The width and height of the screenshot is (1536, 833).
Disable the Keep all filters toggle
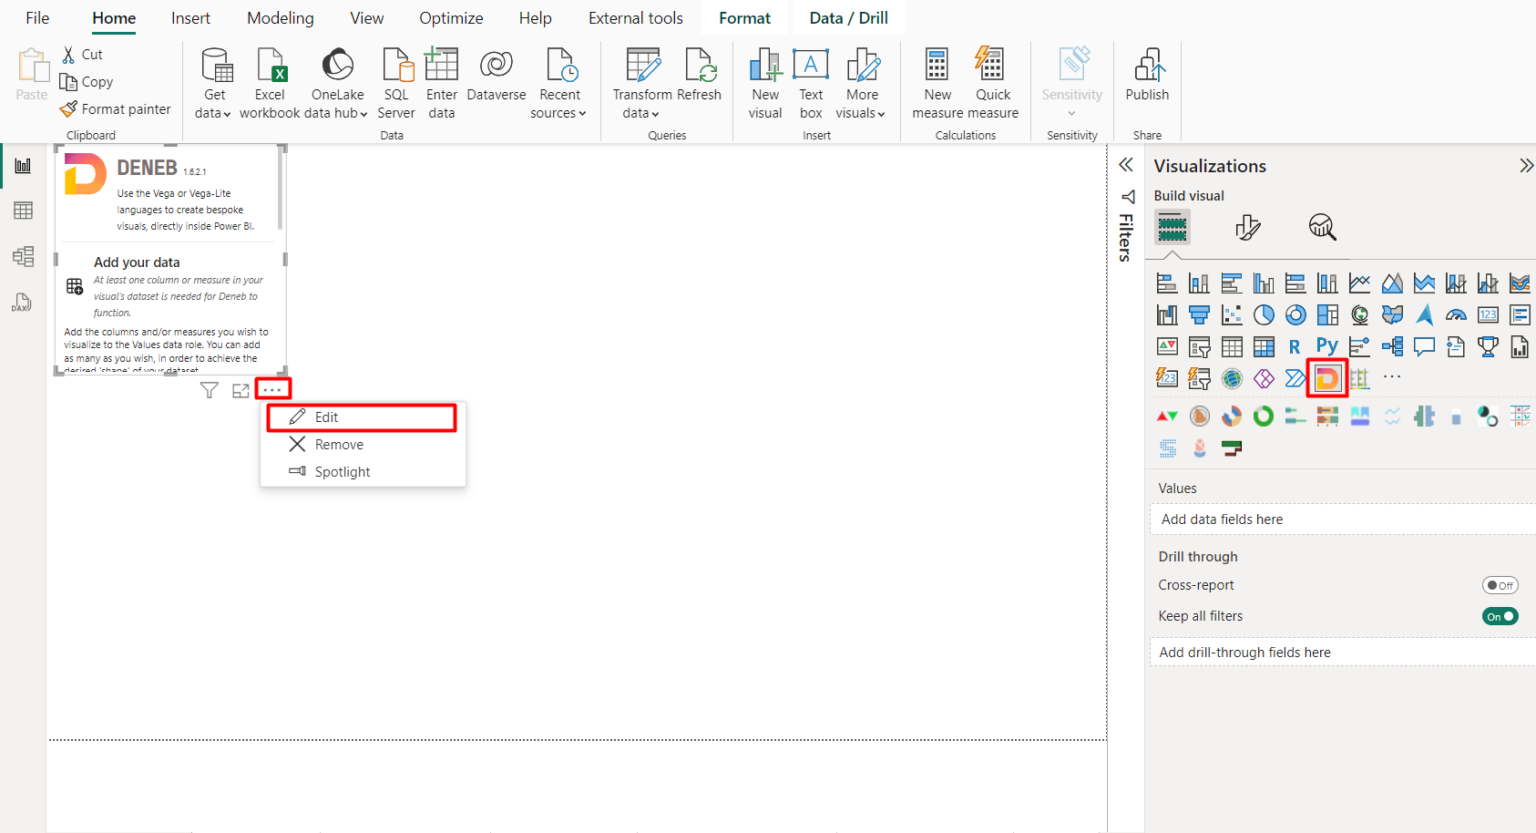coord(1500,615)
